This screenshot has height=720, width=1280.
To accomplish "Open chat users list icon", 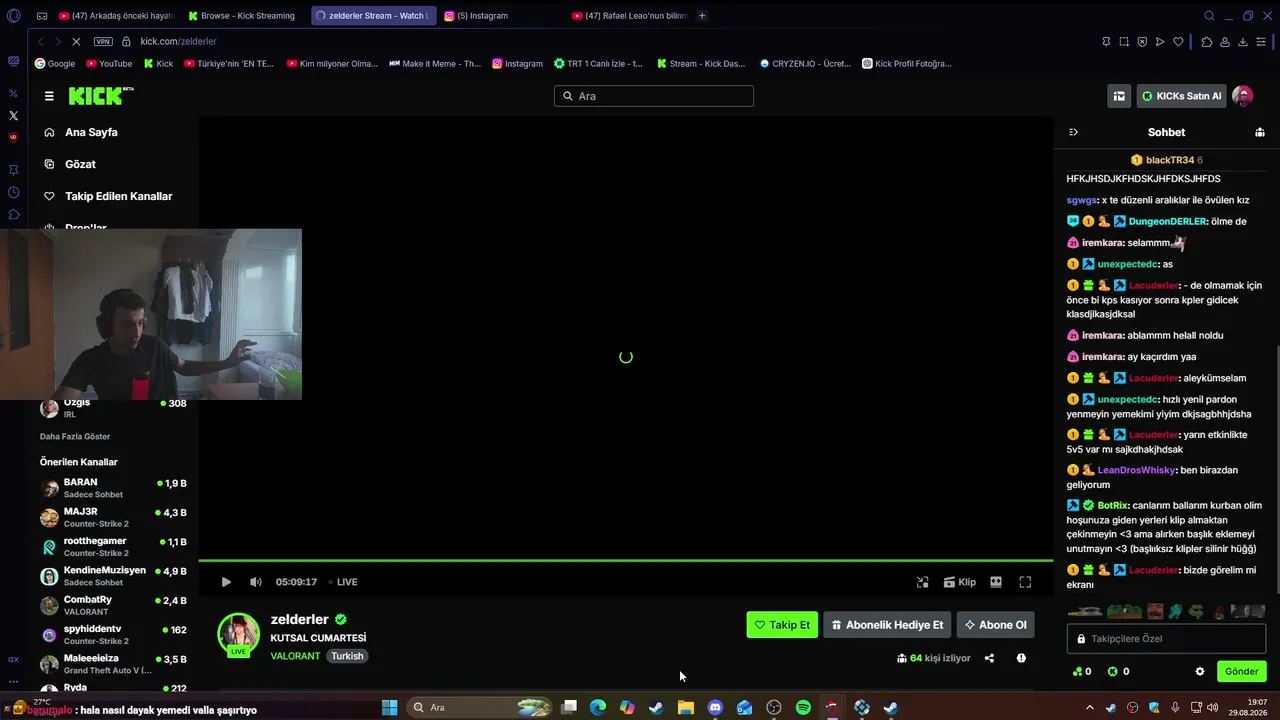I will [x=1260, y=132].
